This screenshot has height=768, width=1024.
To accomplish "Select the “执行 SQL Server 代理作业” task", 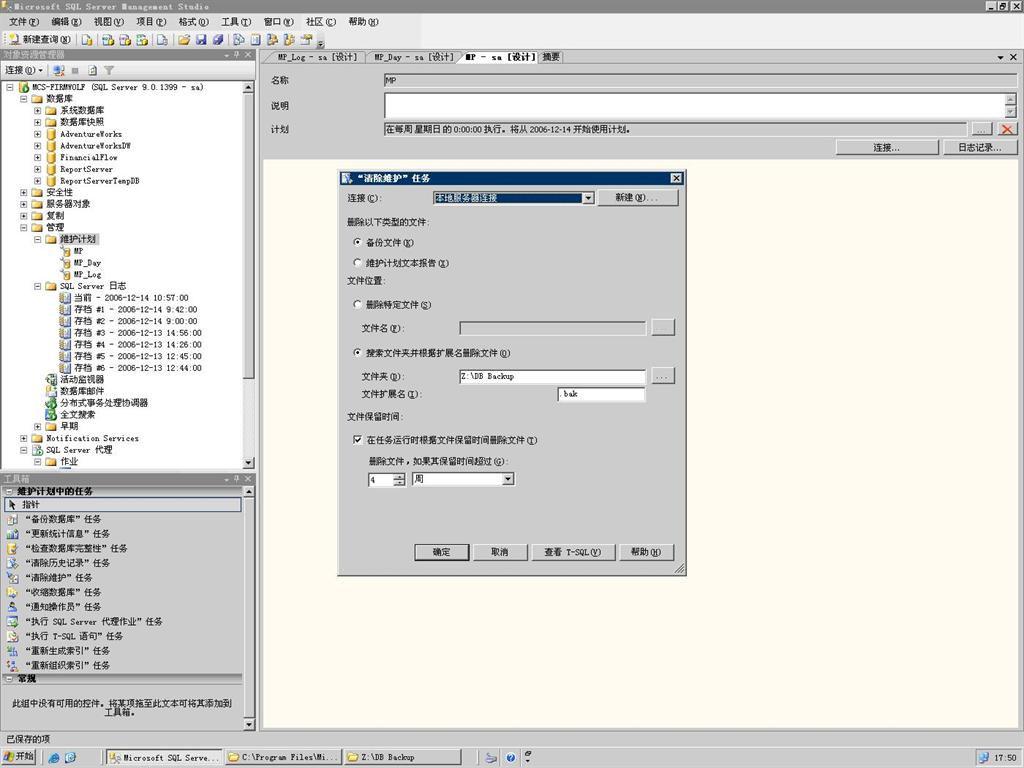I will 93,622.
